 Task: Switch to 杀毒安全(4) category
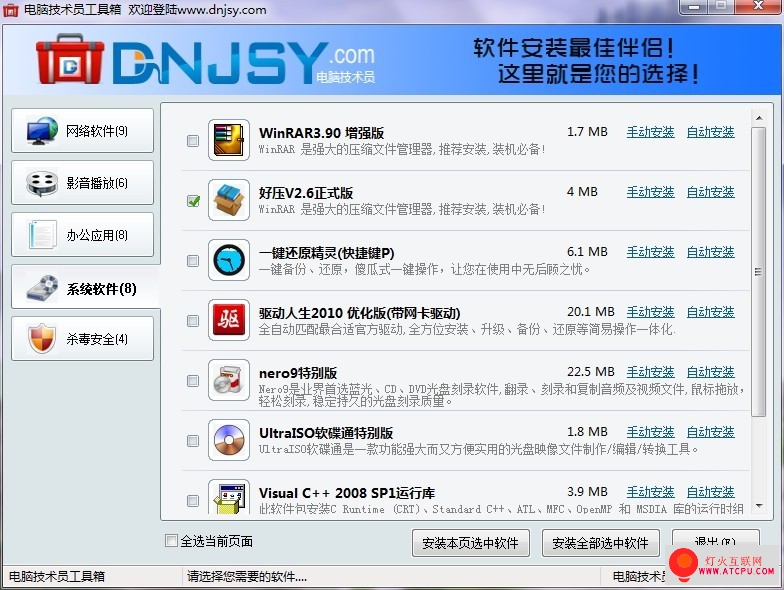click(82, 338)
